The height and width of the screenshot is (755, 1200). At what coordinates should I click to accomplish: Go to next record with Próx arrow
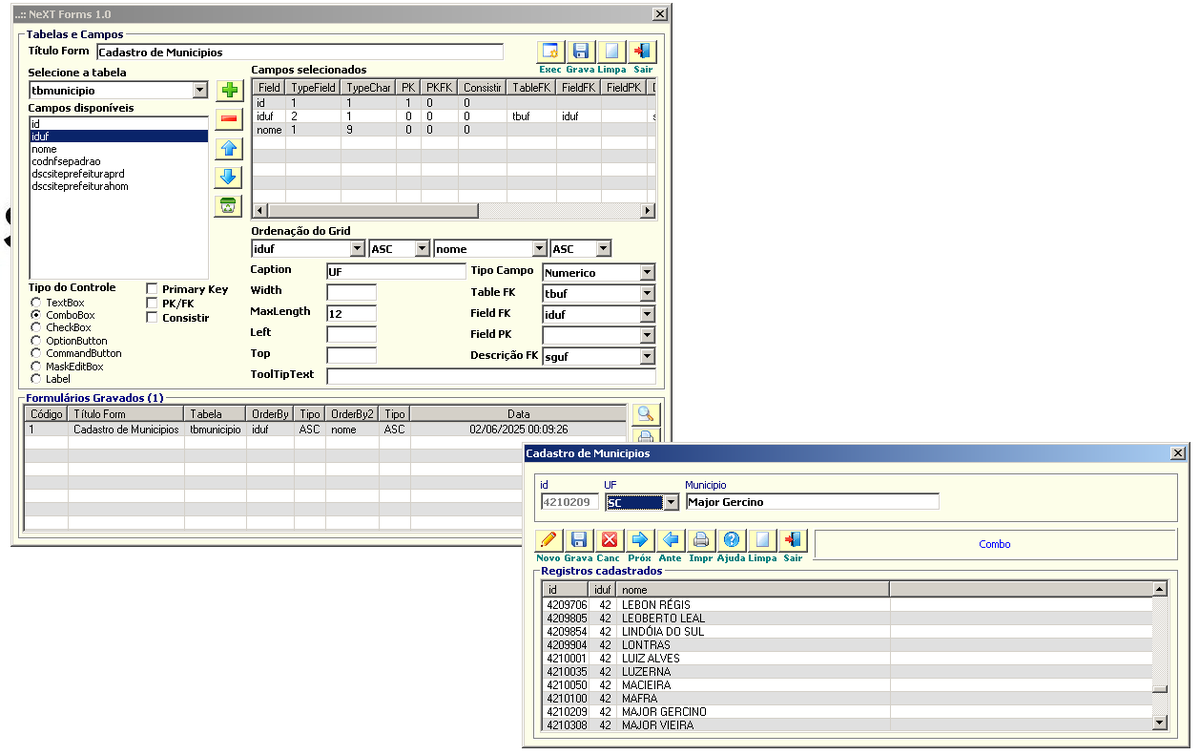[x=640, y=540]
